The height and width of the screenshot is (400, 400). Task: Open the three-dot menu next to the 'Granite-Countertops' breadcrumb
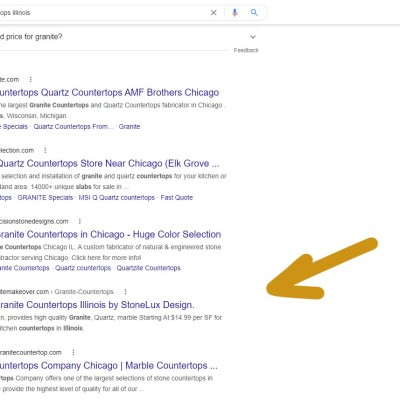125,292
